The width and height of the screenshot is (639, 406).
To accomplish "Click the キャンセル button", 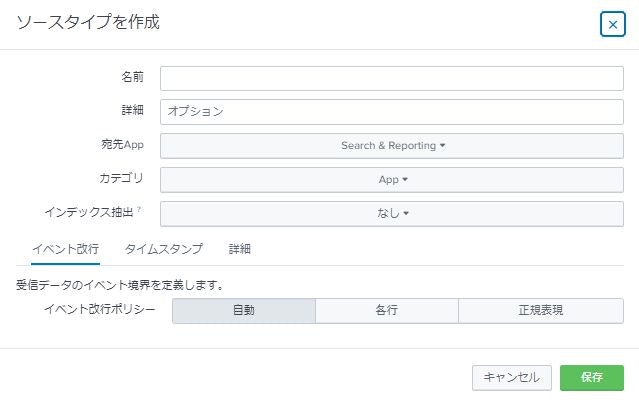I will pyautogui.click(x=511, y=377).
